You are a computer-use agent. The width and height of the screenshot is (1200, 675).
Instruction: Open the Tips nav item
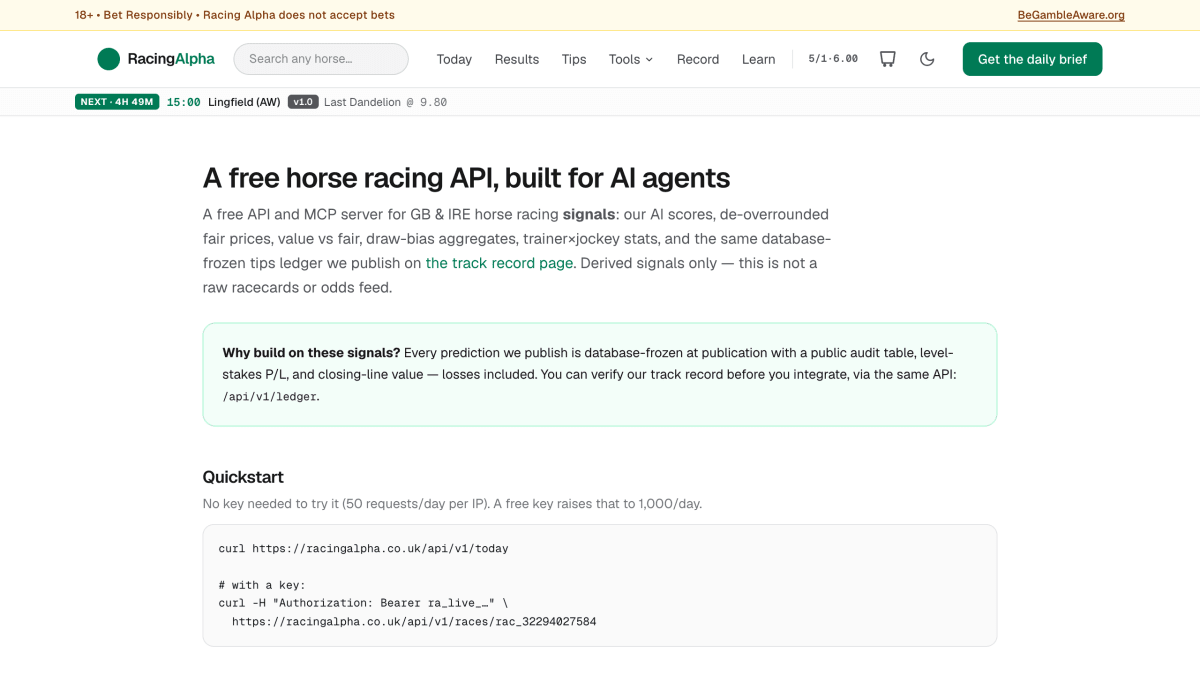(x=574, y=59)
